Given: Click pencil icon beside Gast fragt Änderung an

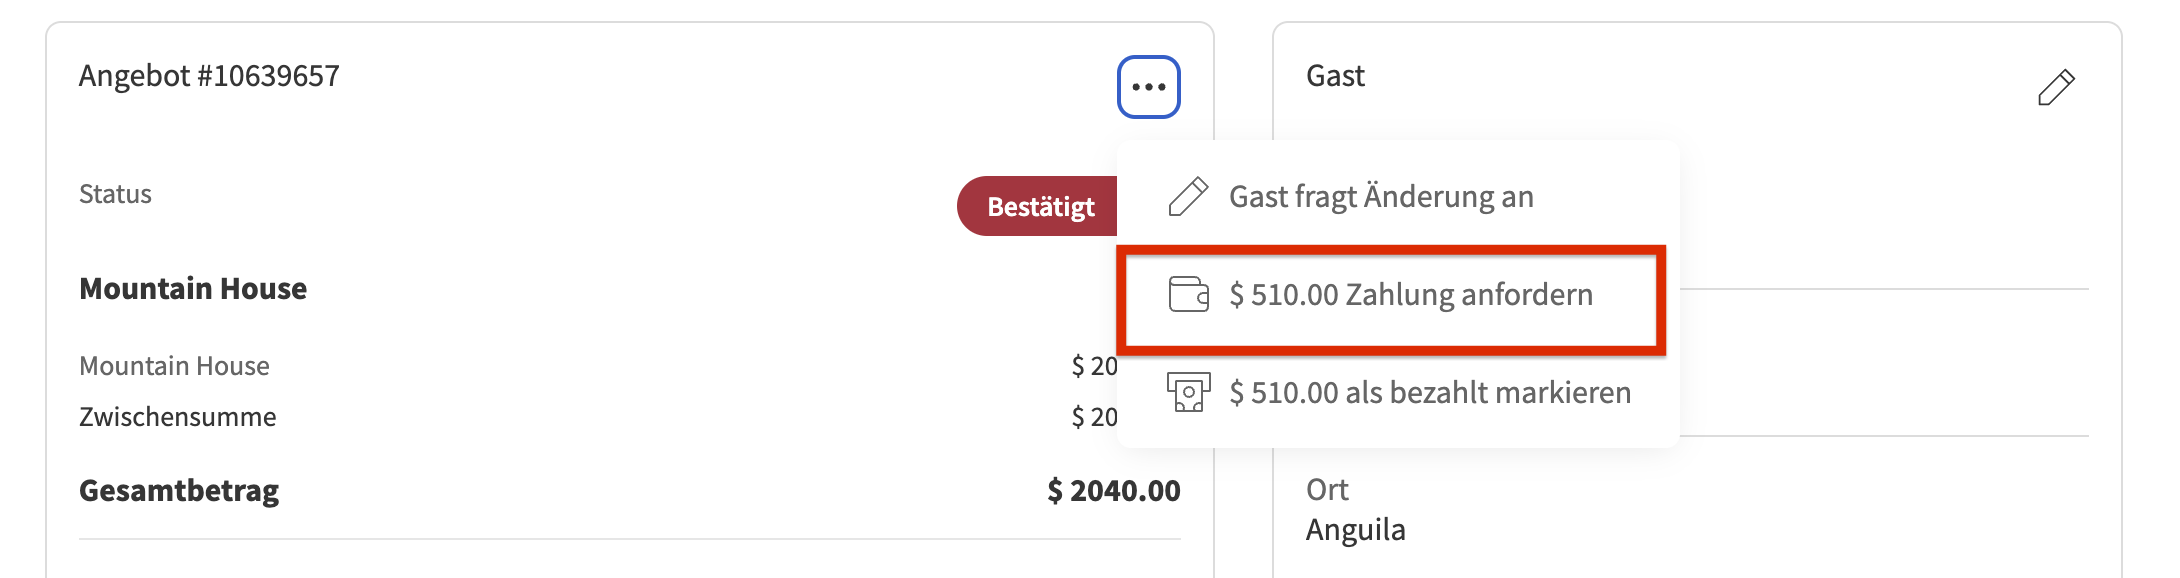Looking at the screenshot, I should click(1188, 197).
